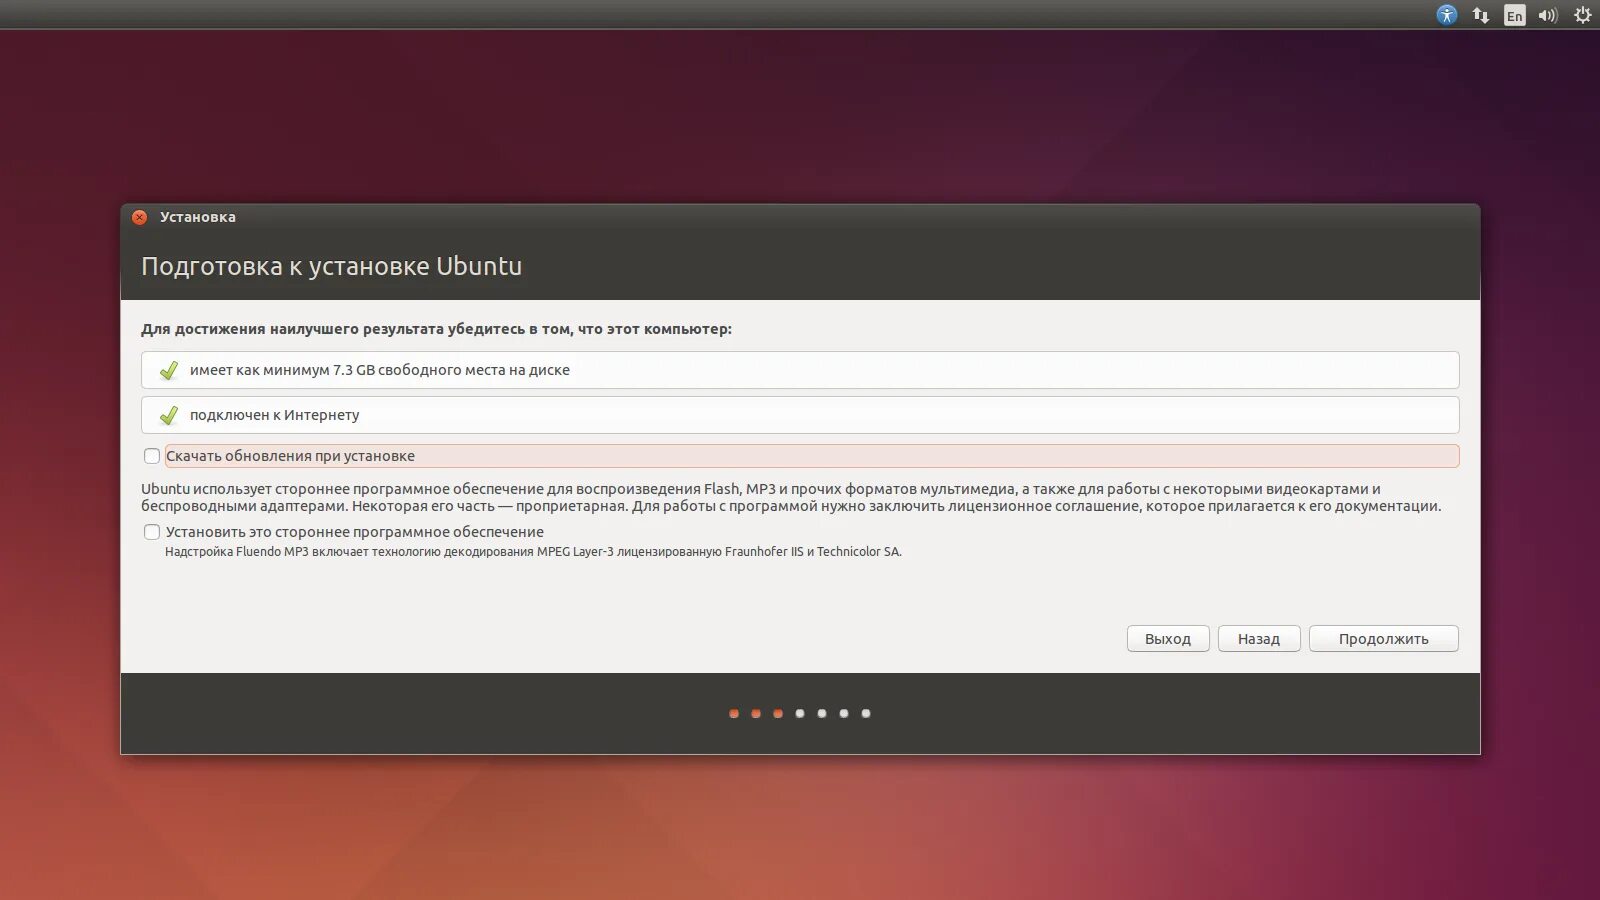Click the Fluendo MP3 license note text
Screen dimensions: 1600x900
pyautogui.click(x=533, y=552)
